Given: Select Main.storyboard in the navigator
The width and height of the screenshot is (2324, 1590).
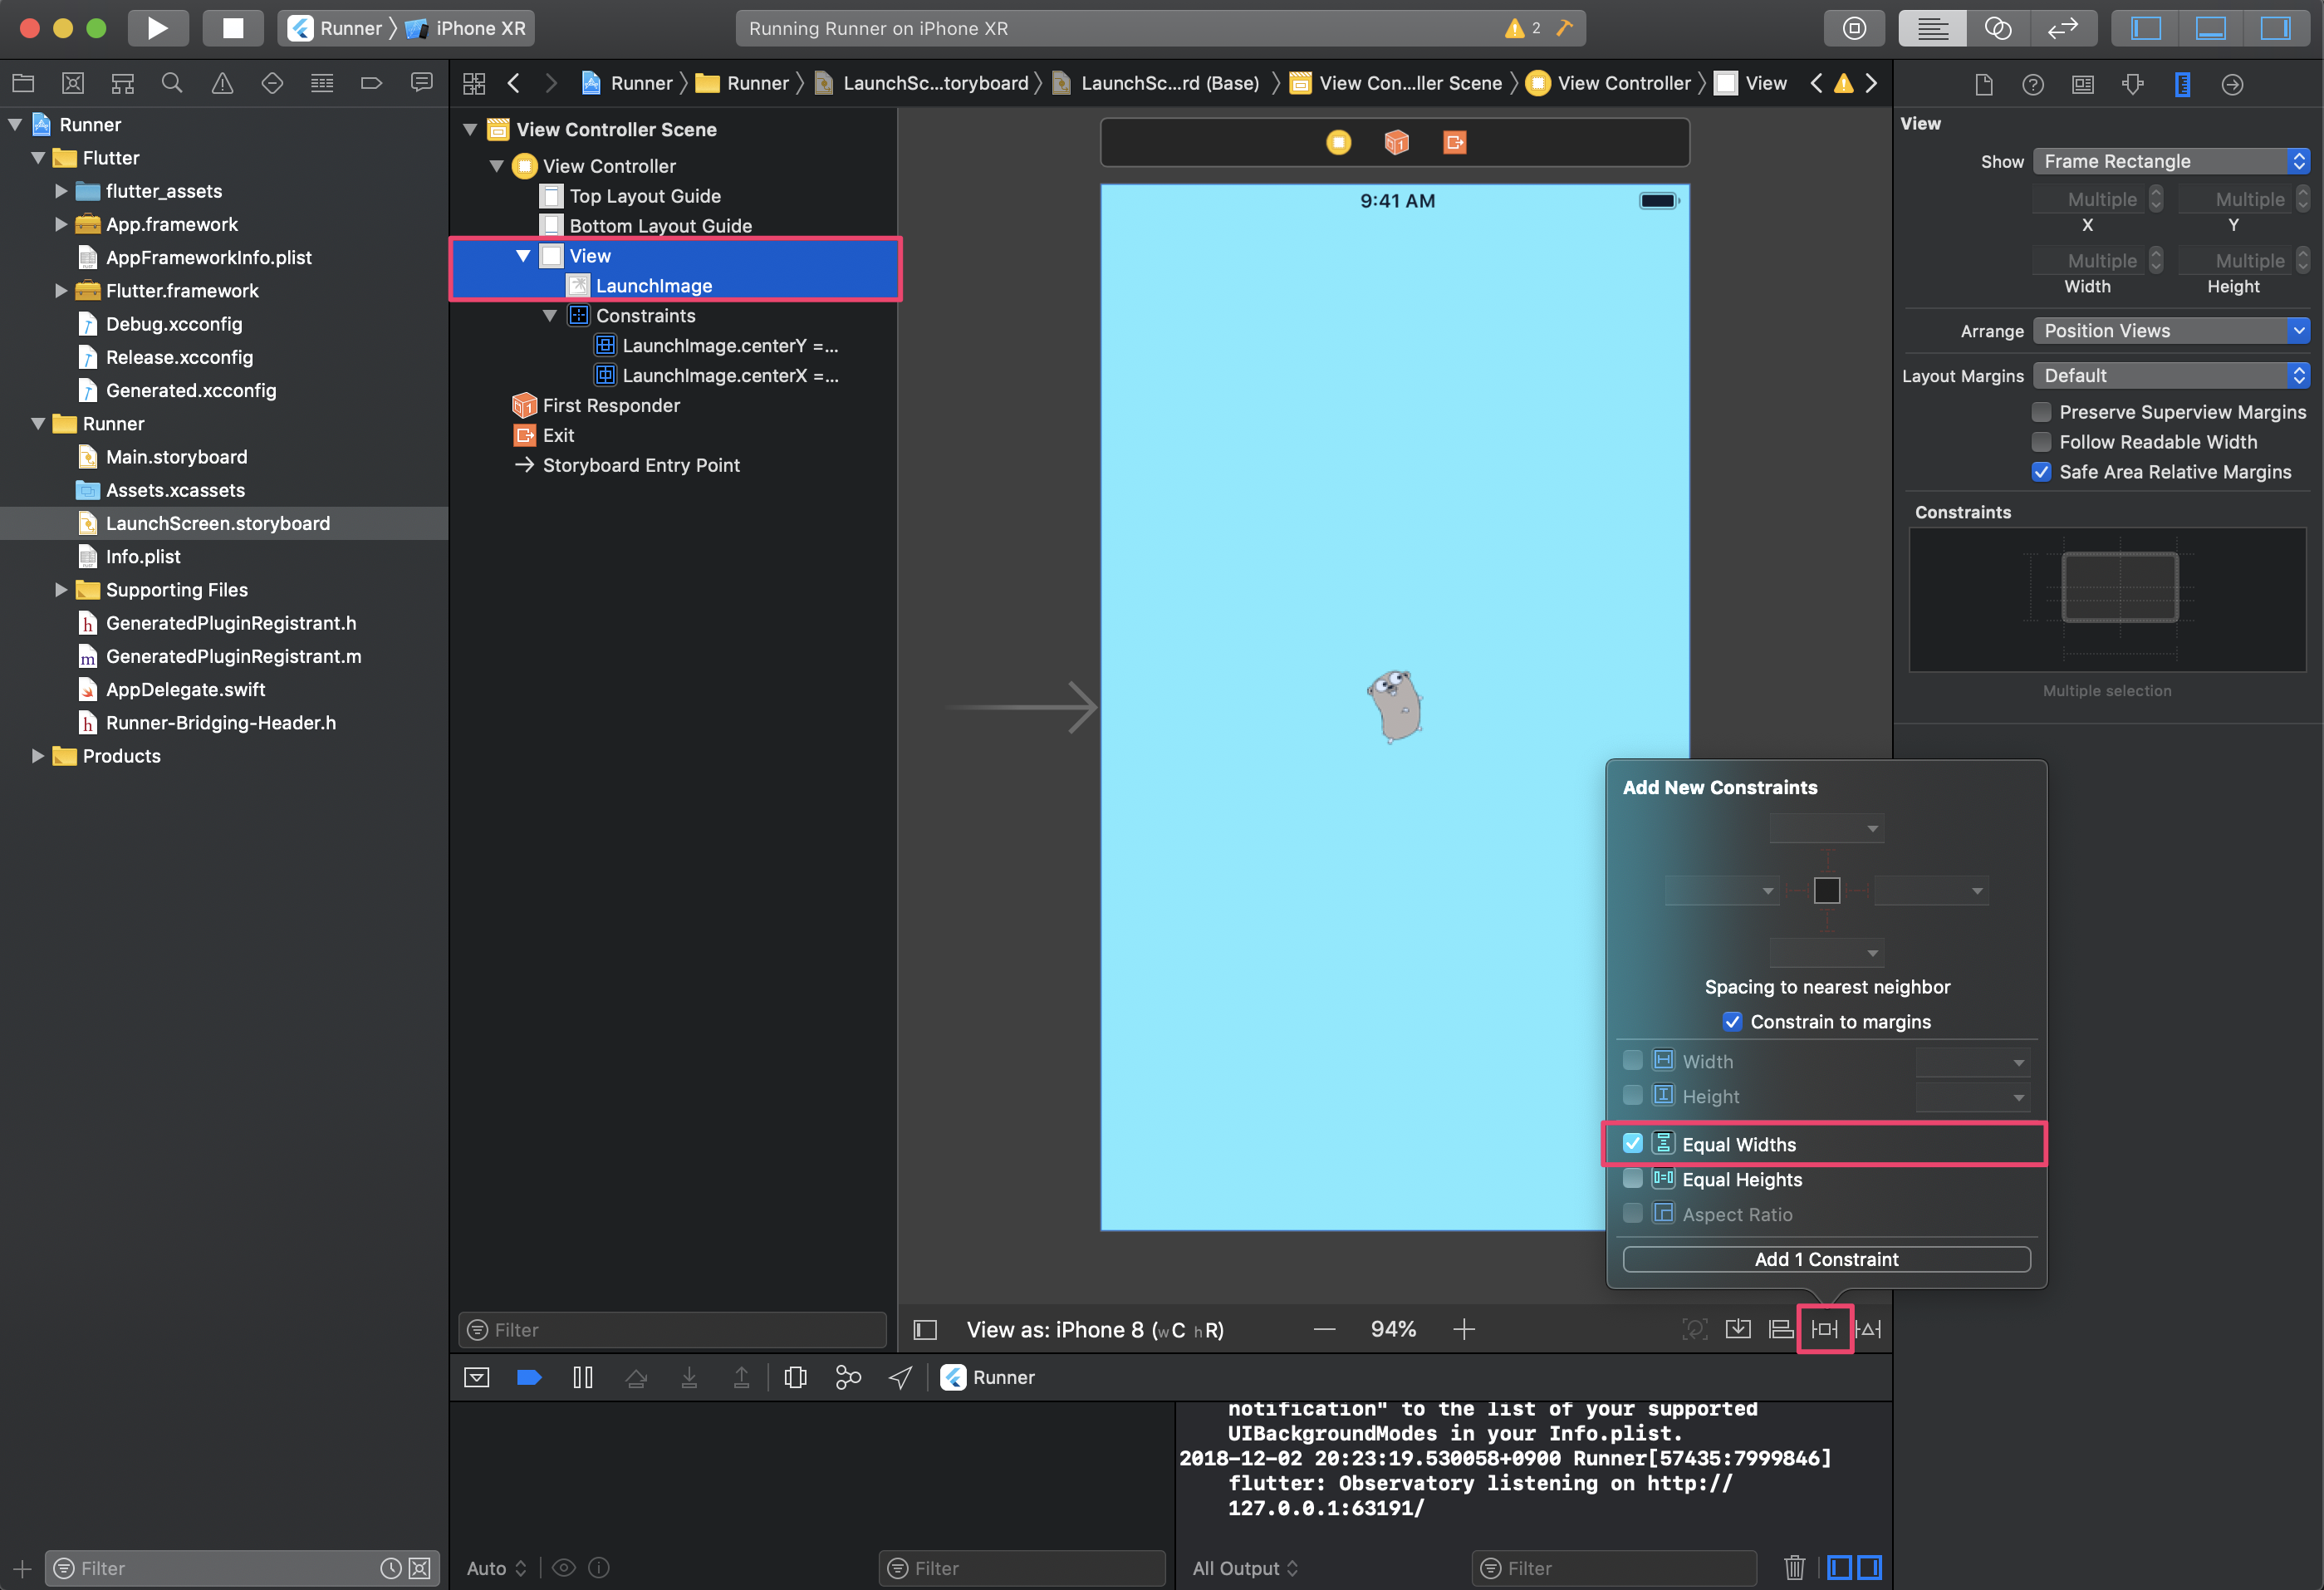Looking at the screenshot, I should coord(176,457).
